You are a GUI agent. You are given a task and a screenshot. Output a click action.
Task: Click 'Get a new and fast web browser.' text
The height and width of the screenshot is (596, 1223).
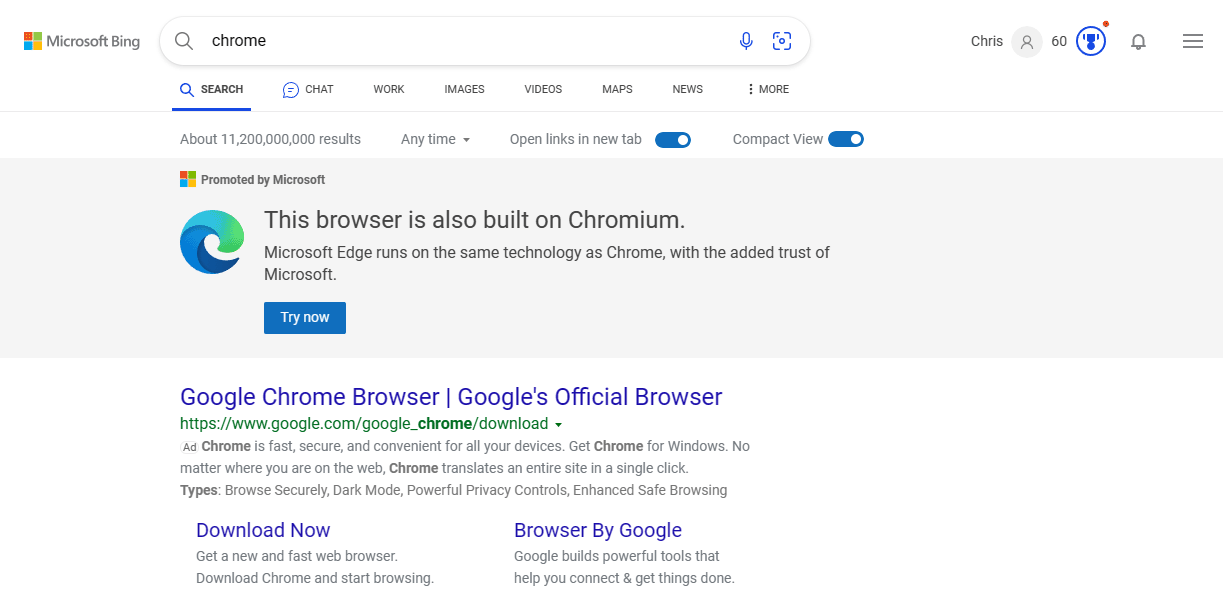[297, 556]
